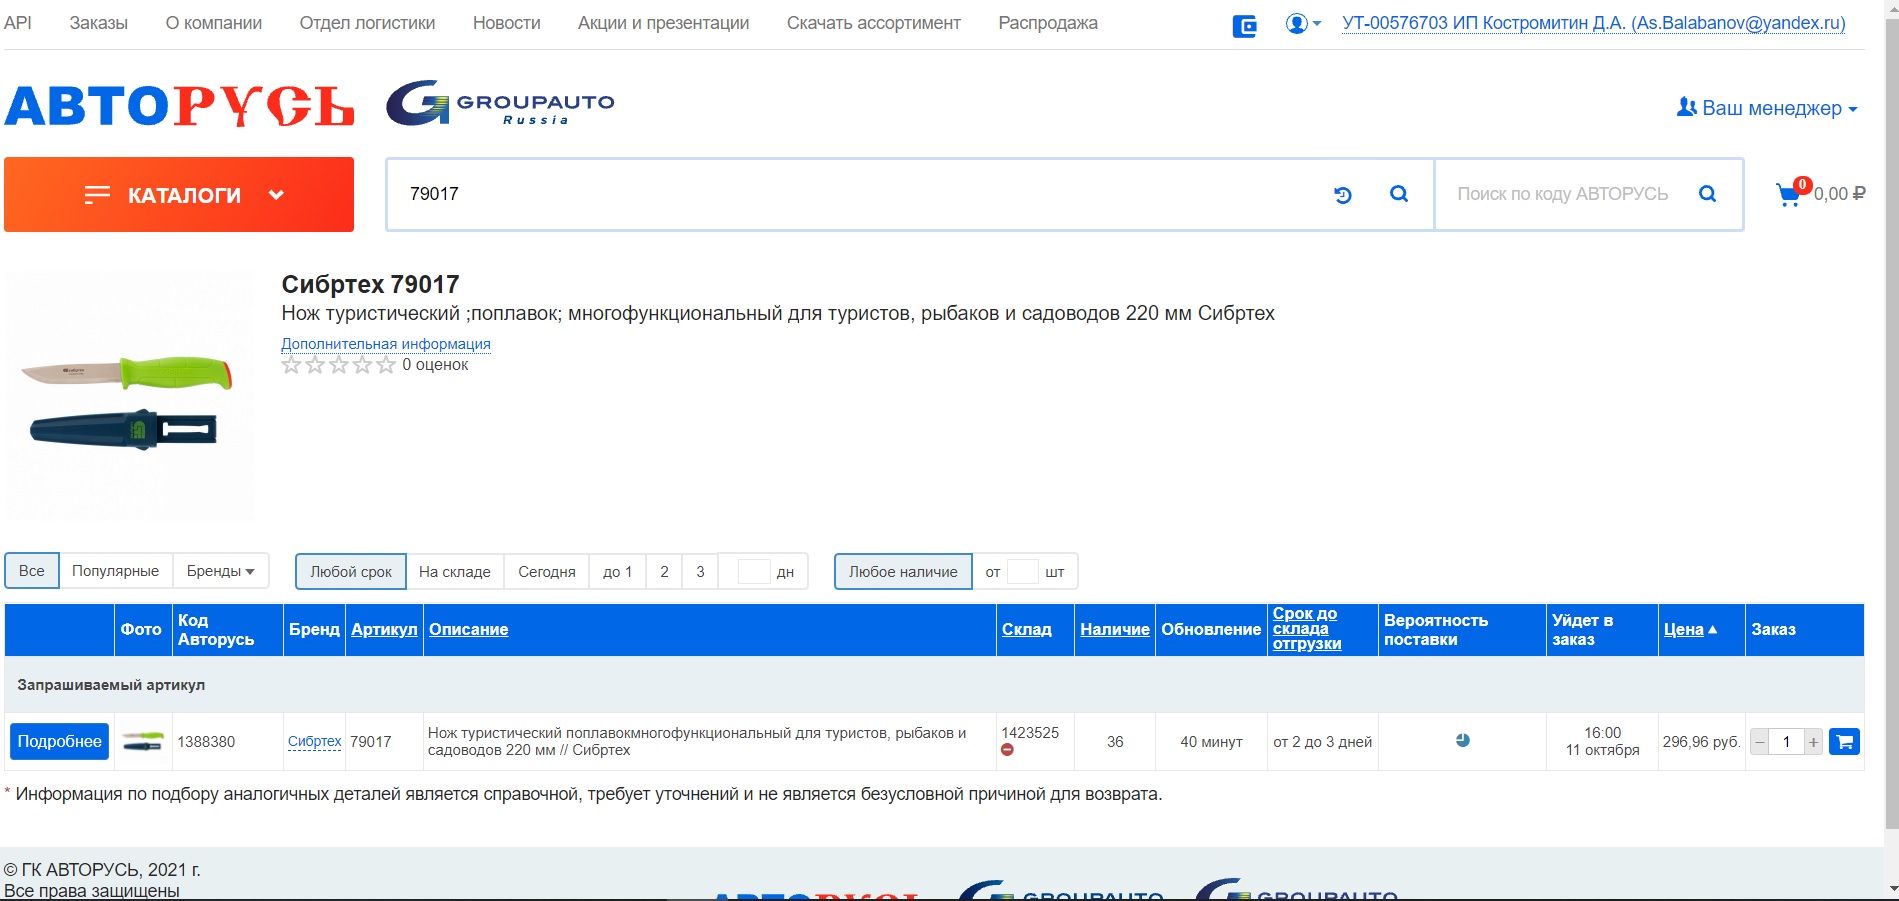Click the Подробнее button
The image size is (1899, 901).
[x=60, y=742]
